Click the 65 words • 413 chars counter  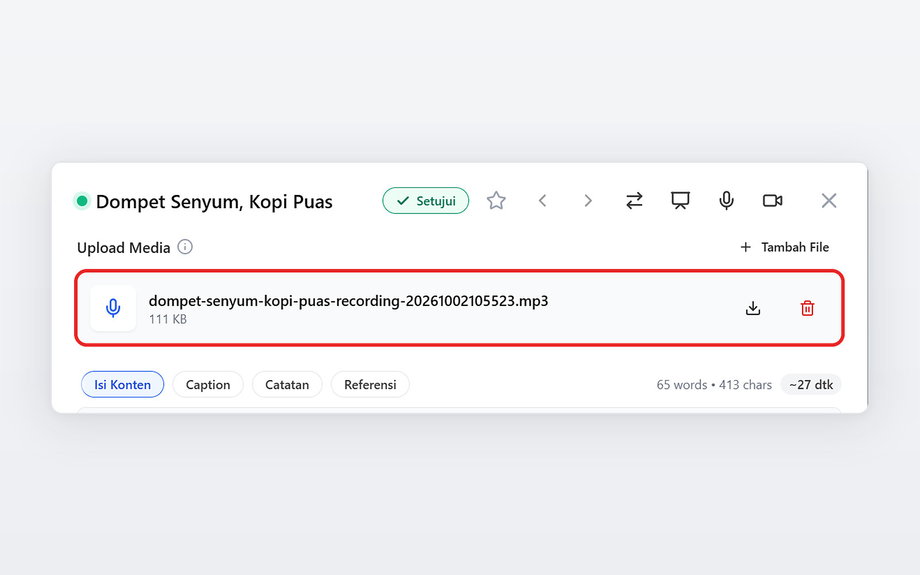(714, 385)
